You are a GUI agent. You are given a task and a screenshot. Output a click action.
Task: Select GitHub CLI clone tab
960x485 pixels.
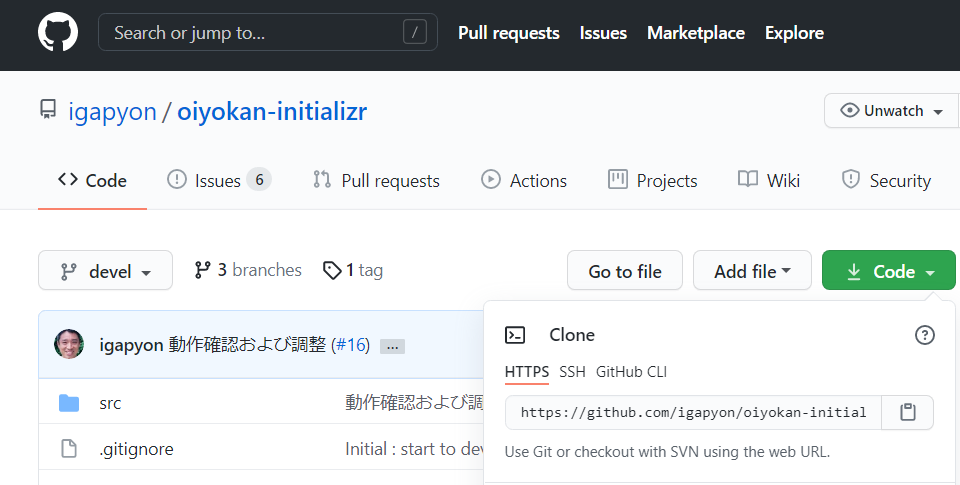[631, 372]
